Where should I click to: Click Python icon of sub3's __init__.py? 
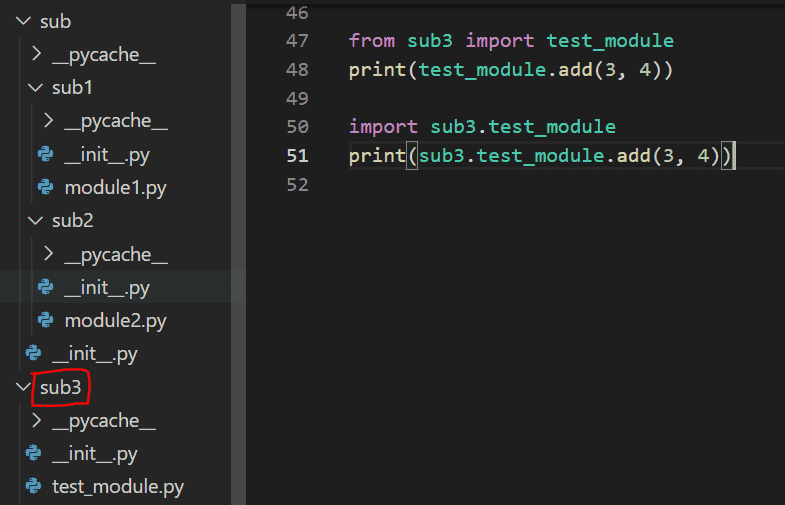[33, 454]
